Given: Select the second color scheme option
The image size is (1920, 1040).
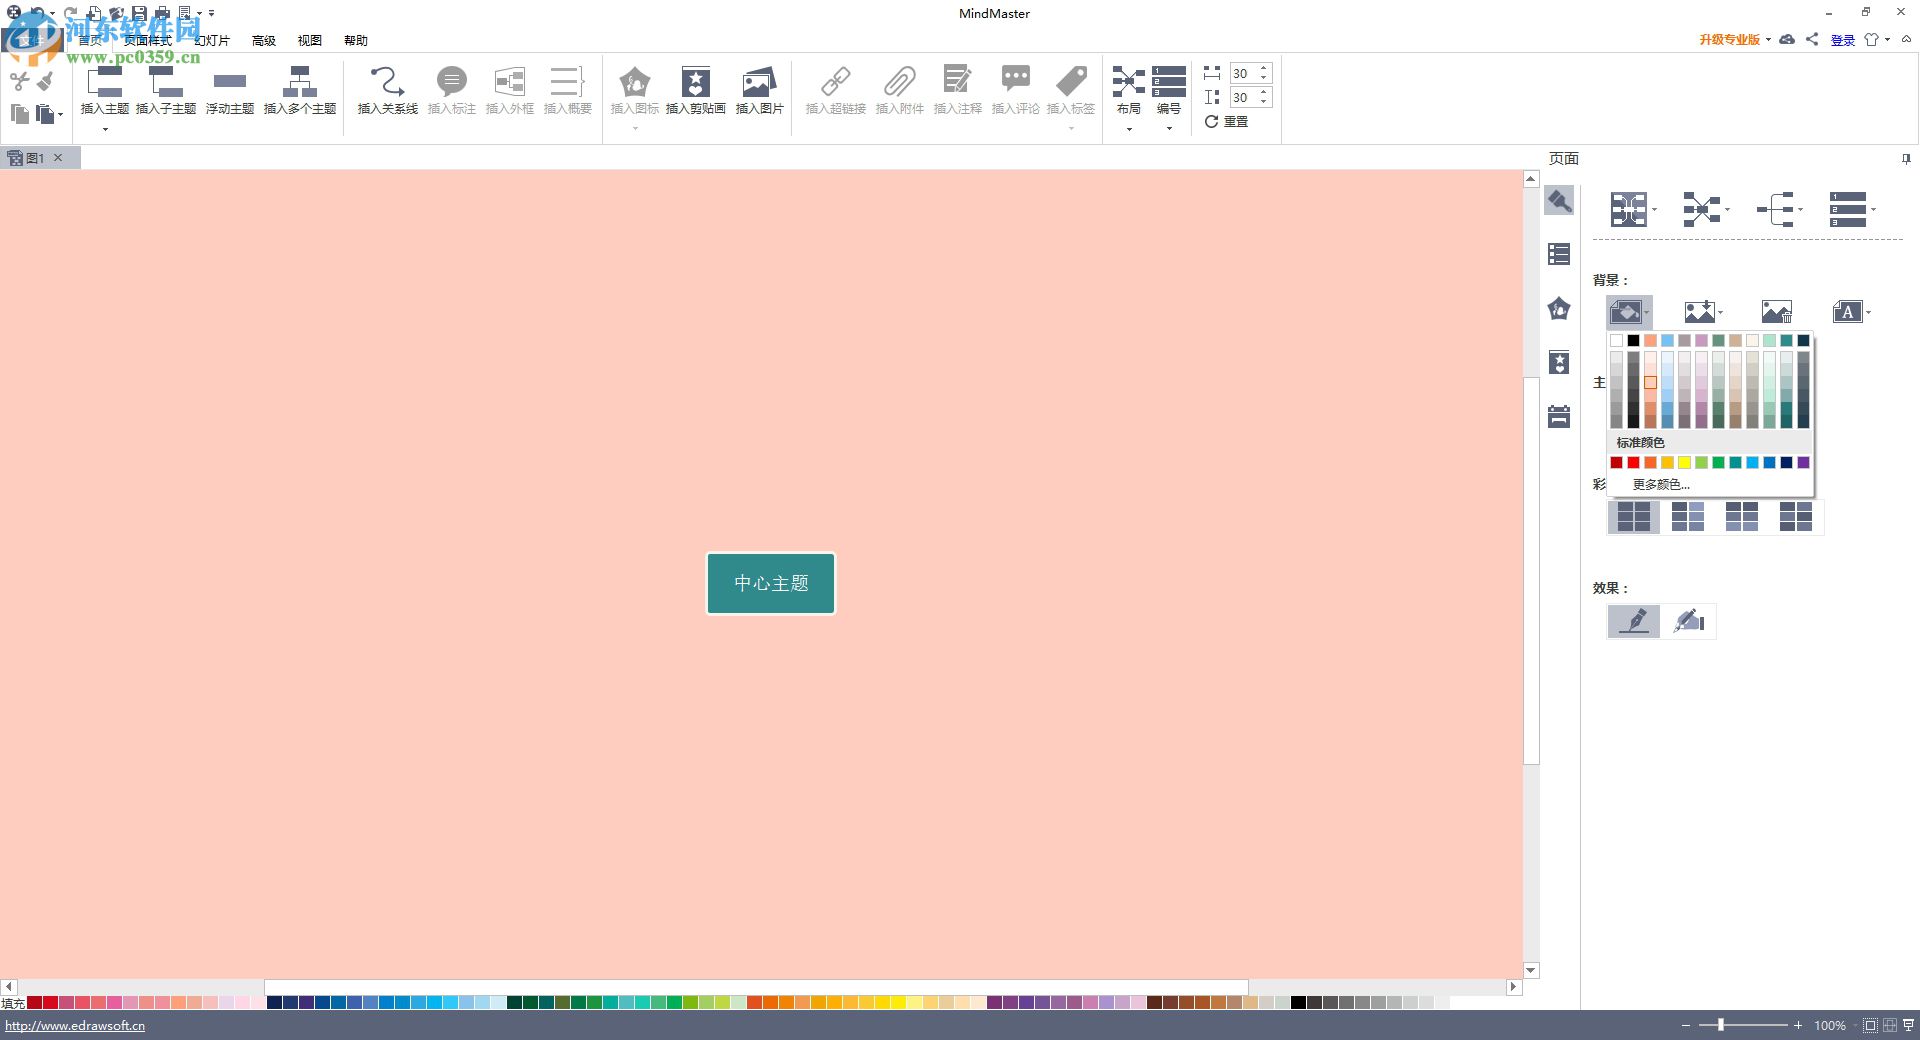Looking at the screenshot, I should click(1688, 517).
